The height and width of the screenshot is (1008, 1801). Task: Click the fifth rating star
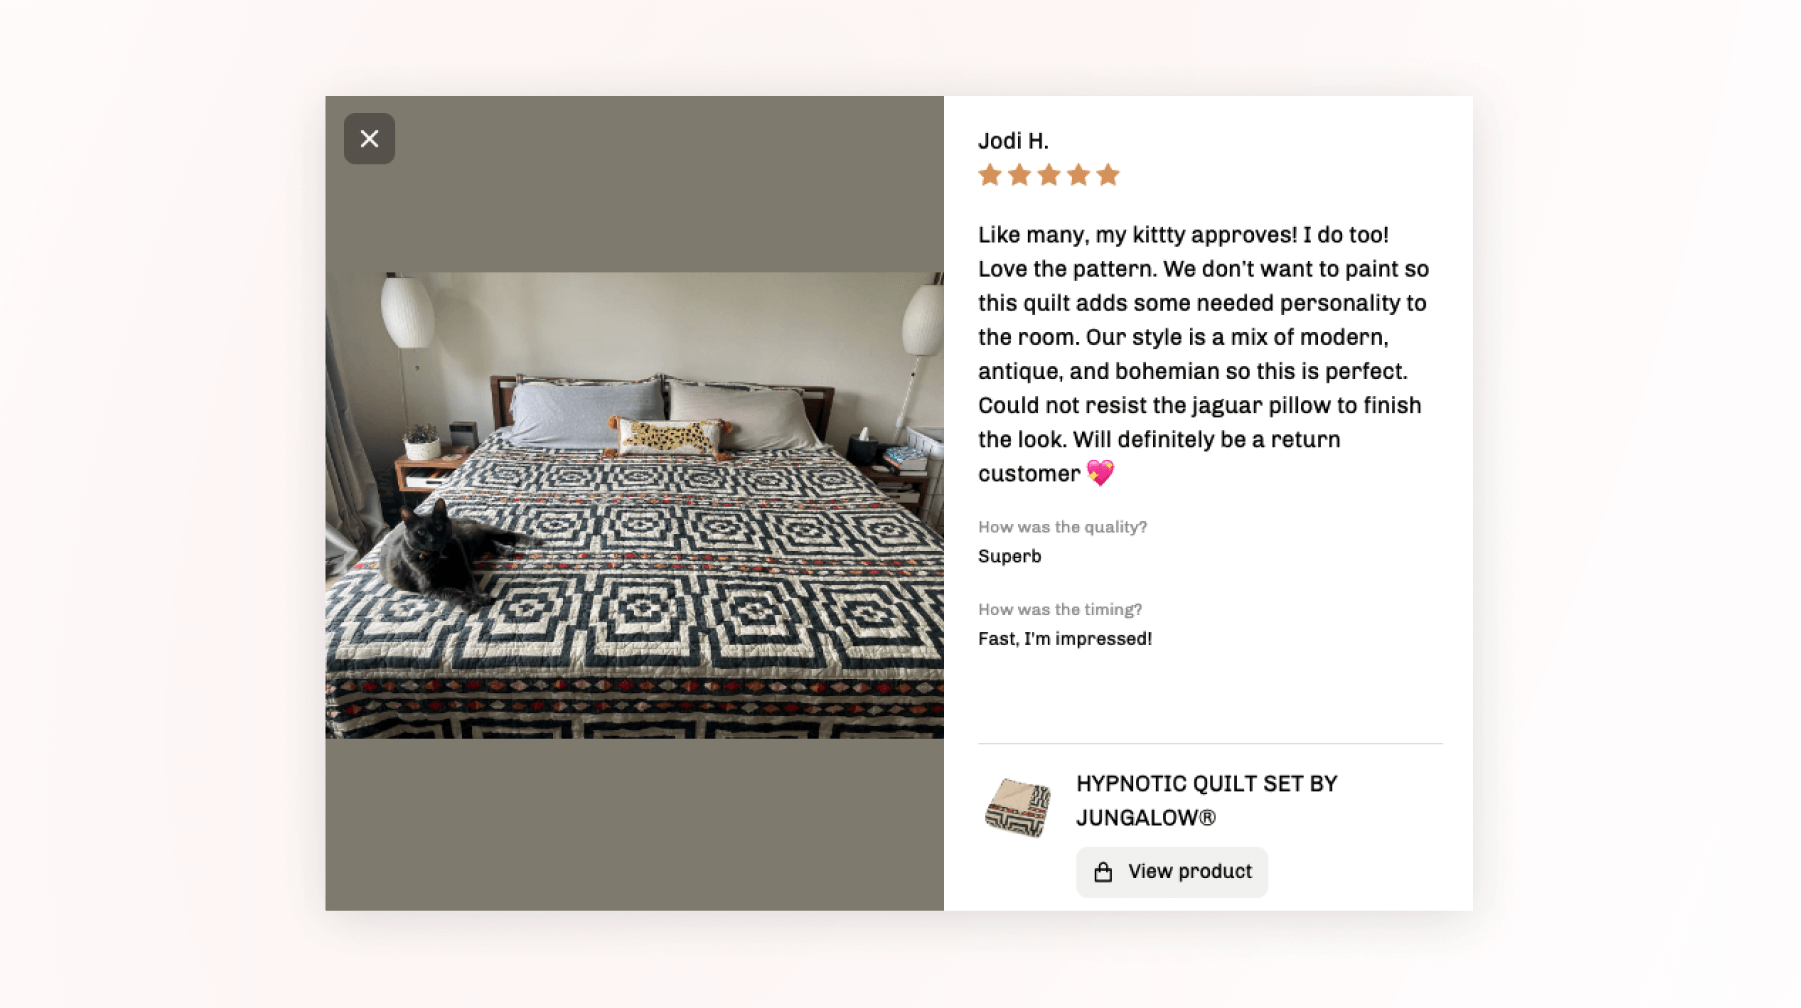click(1107, 176)
